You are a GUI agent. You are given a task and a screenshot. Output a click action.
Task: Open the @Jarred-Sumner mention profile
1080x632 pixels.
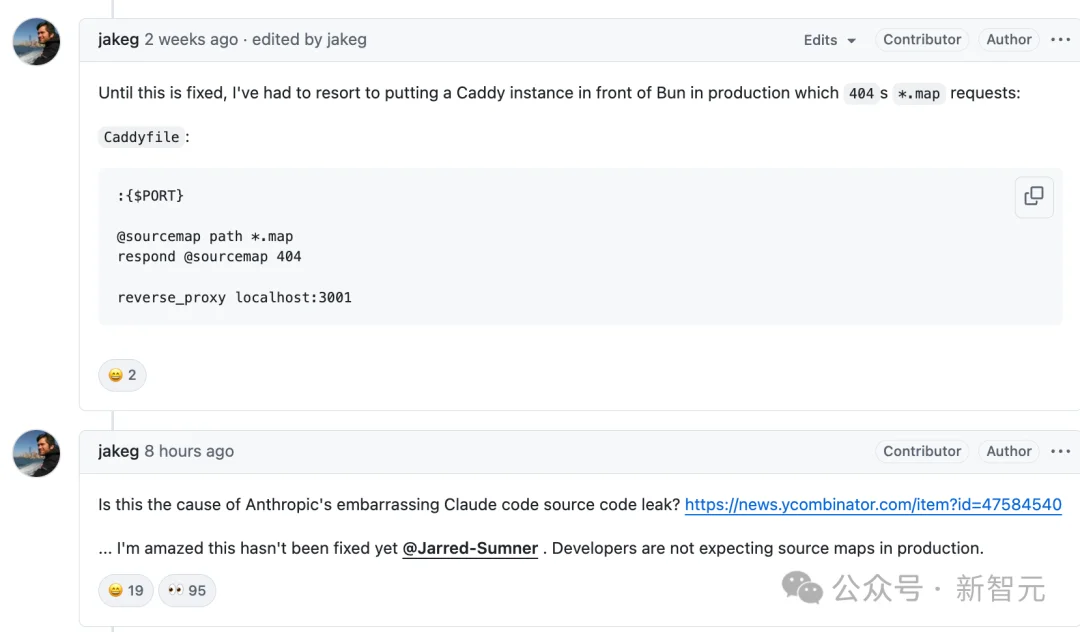click(470, 548)
